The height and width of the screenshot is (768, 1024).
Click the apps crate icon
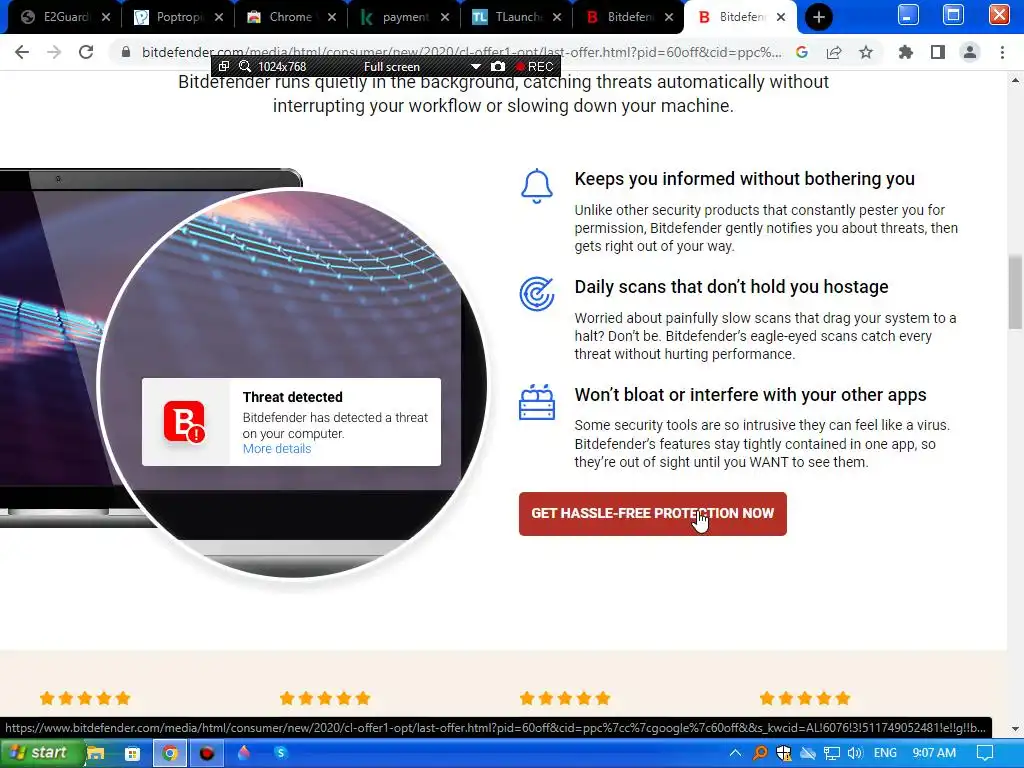click(x=537, y=402)
